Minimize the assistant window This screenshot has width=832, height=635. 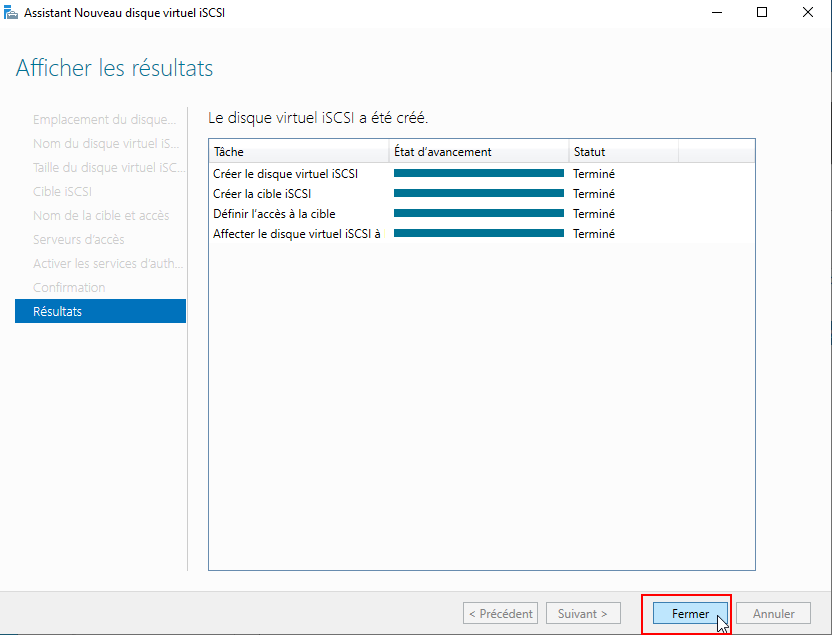(716, 12)
